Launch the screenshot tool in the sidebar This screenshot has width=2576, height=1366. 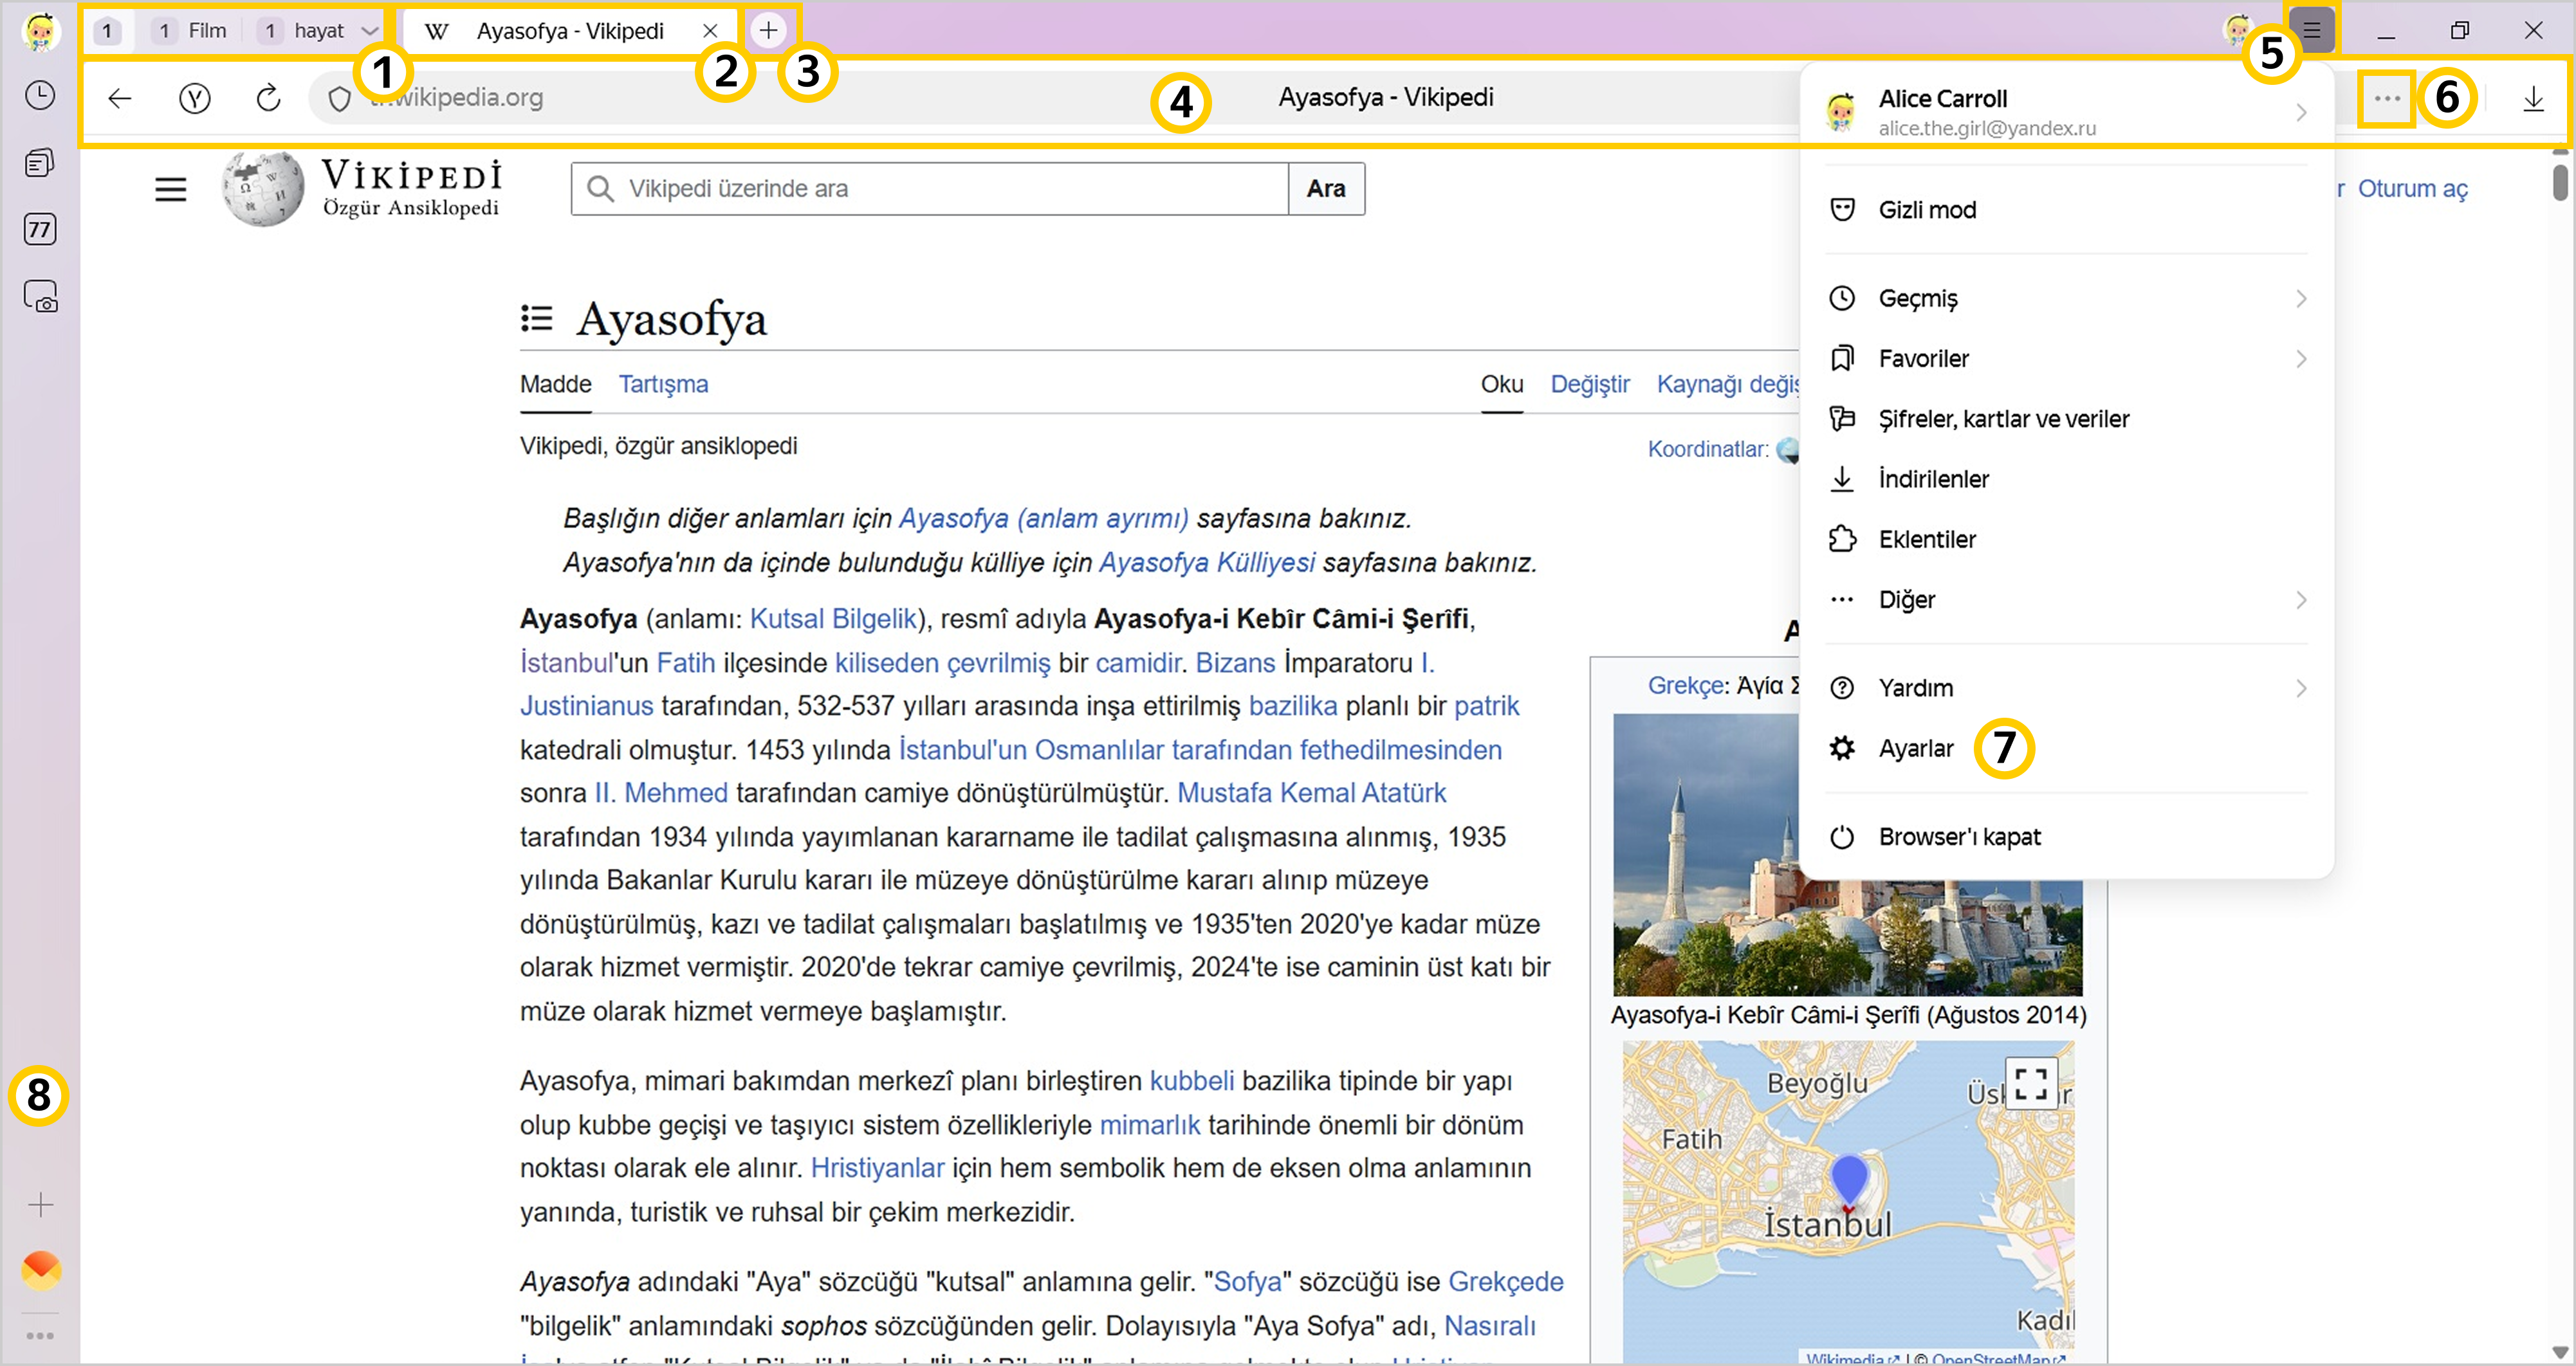pyautogui.click(x=40, y=297)
